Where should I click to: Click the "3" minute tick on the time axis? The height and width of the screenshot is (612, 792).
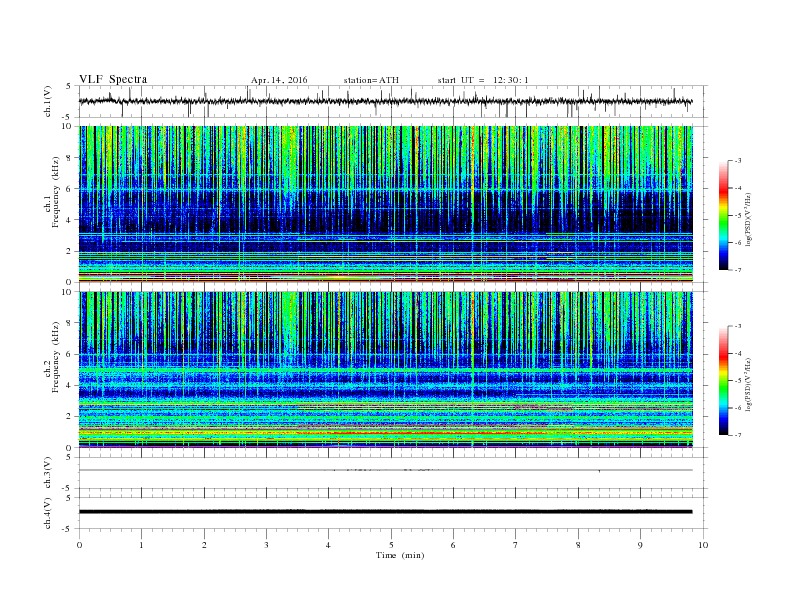267,545
